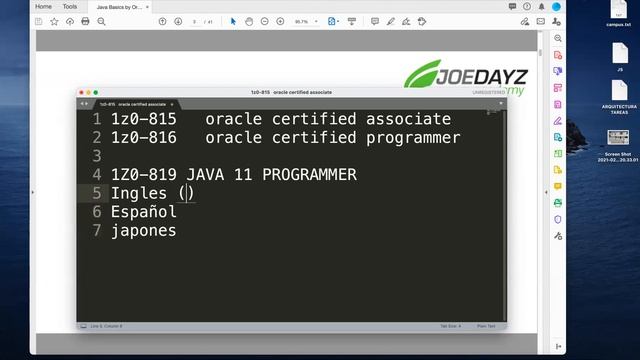Add a comment with the speech bubble tool
Image resolution: width=640 pixels, height=360 pixels.
[375, 22]
